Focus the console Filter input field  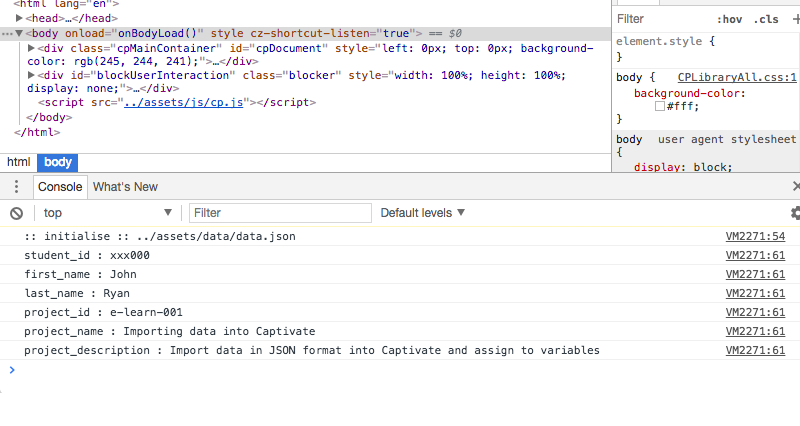(x=280, y=213)
